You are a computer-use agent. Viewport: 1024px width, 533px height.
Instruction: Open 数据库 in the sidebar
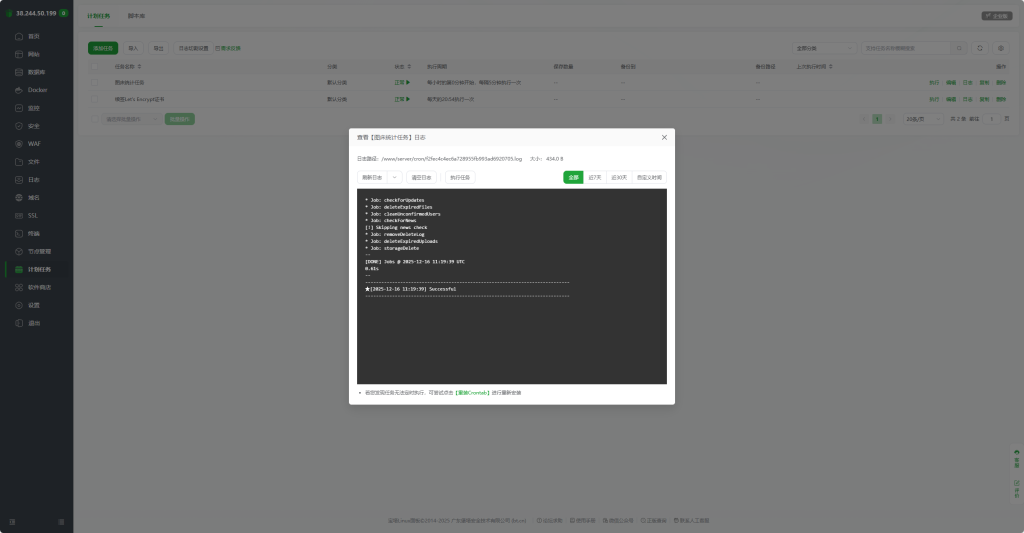[36, 72]
